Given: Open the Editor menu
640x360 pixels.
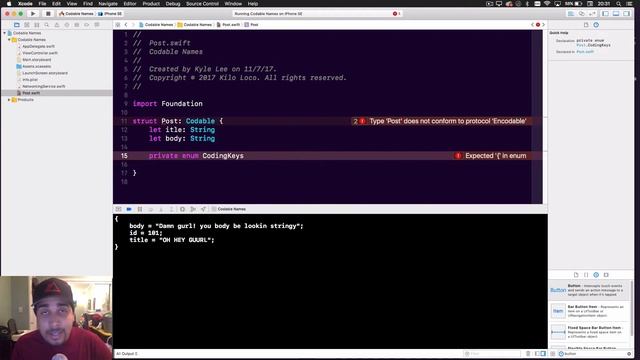Looking at the screenshot, I should coord(130,4).
